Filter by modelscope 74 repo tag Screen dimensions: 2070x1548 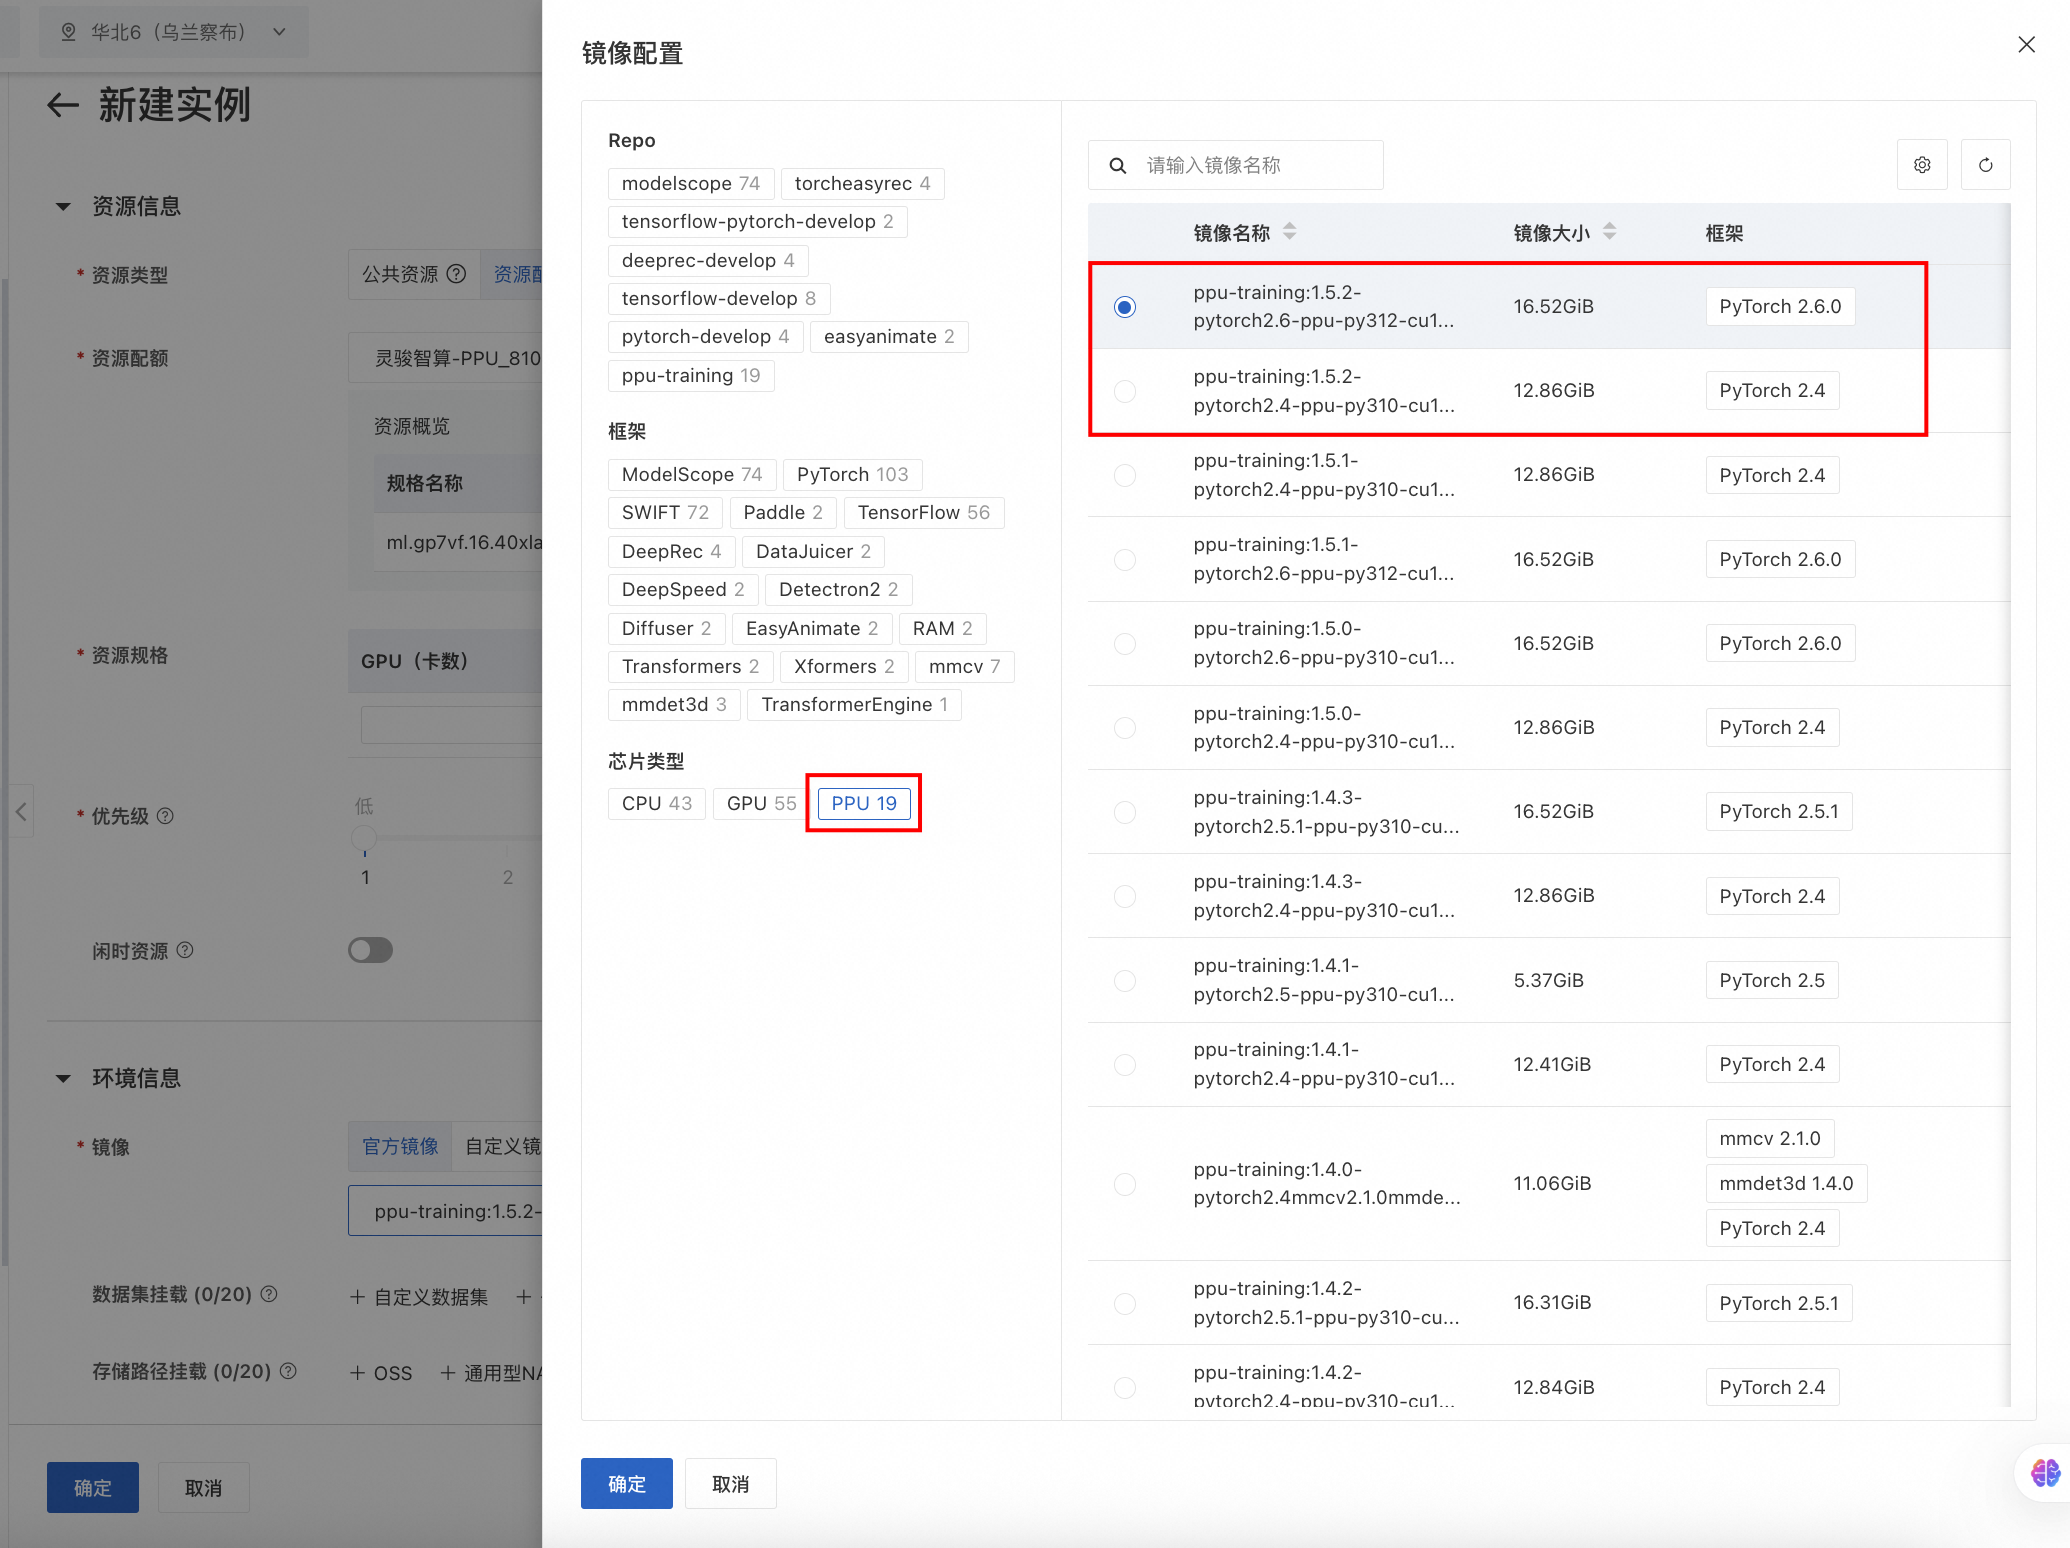690,184
